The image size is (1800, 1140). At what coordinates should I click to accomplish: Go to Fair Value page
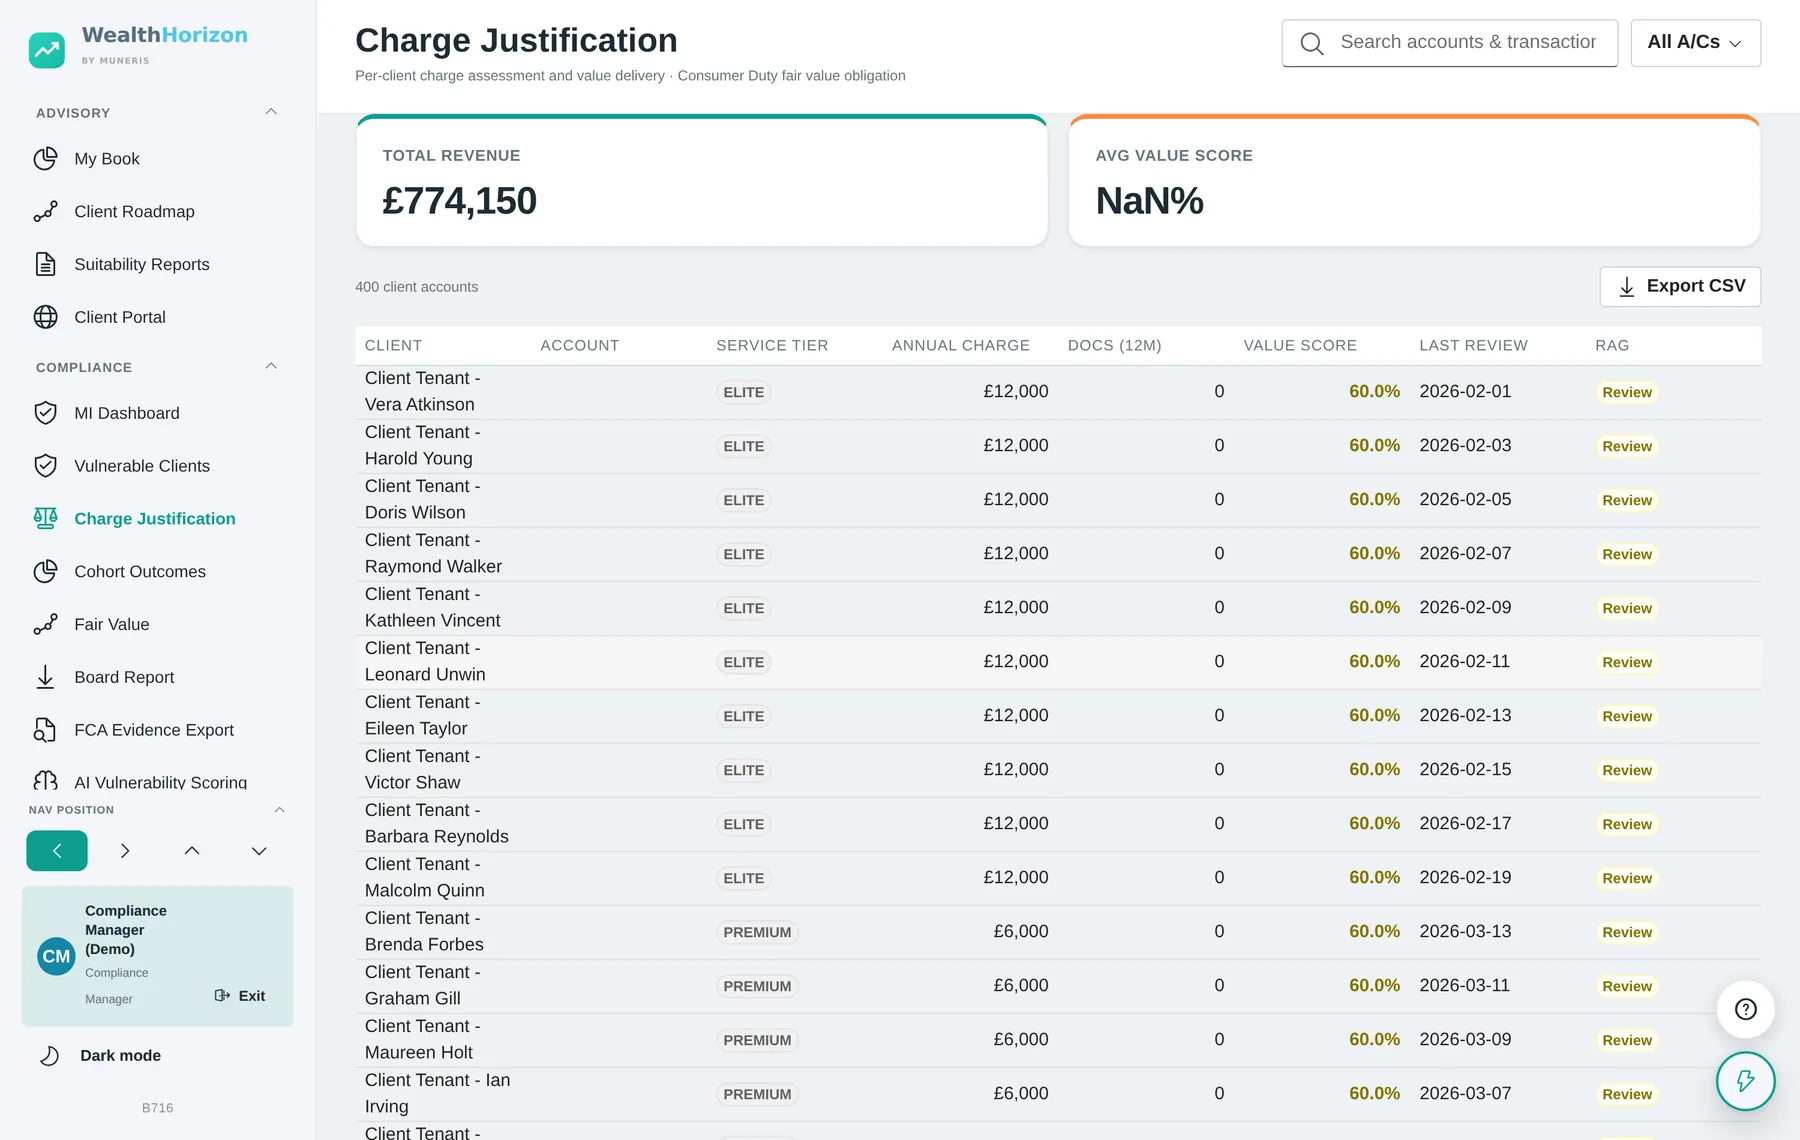[112, 624]
